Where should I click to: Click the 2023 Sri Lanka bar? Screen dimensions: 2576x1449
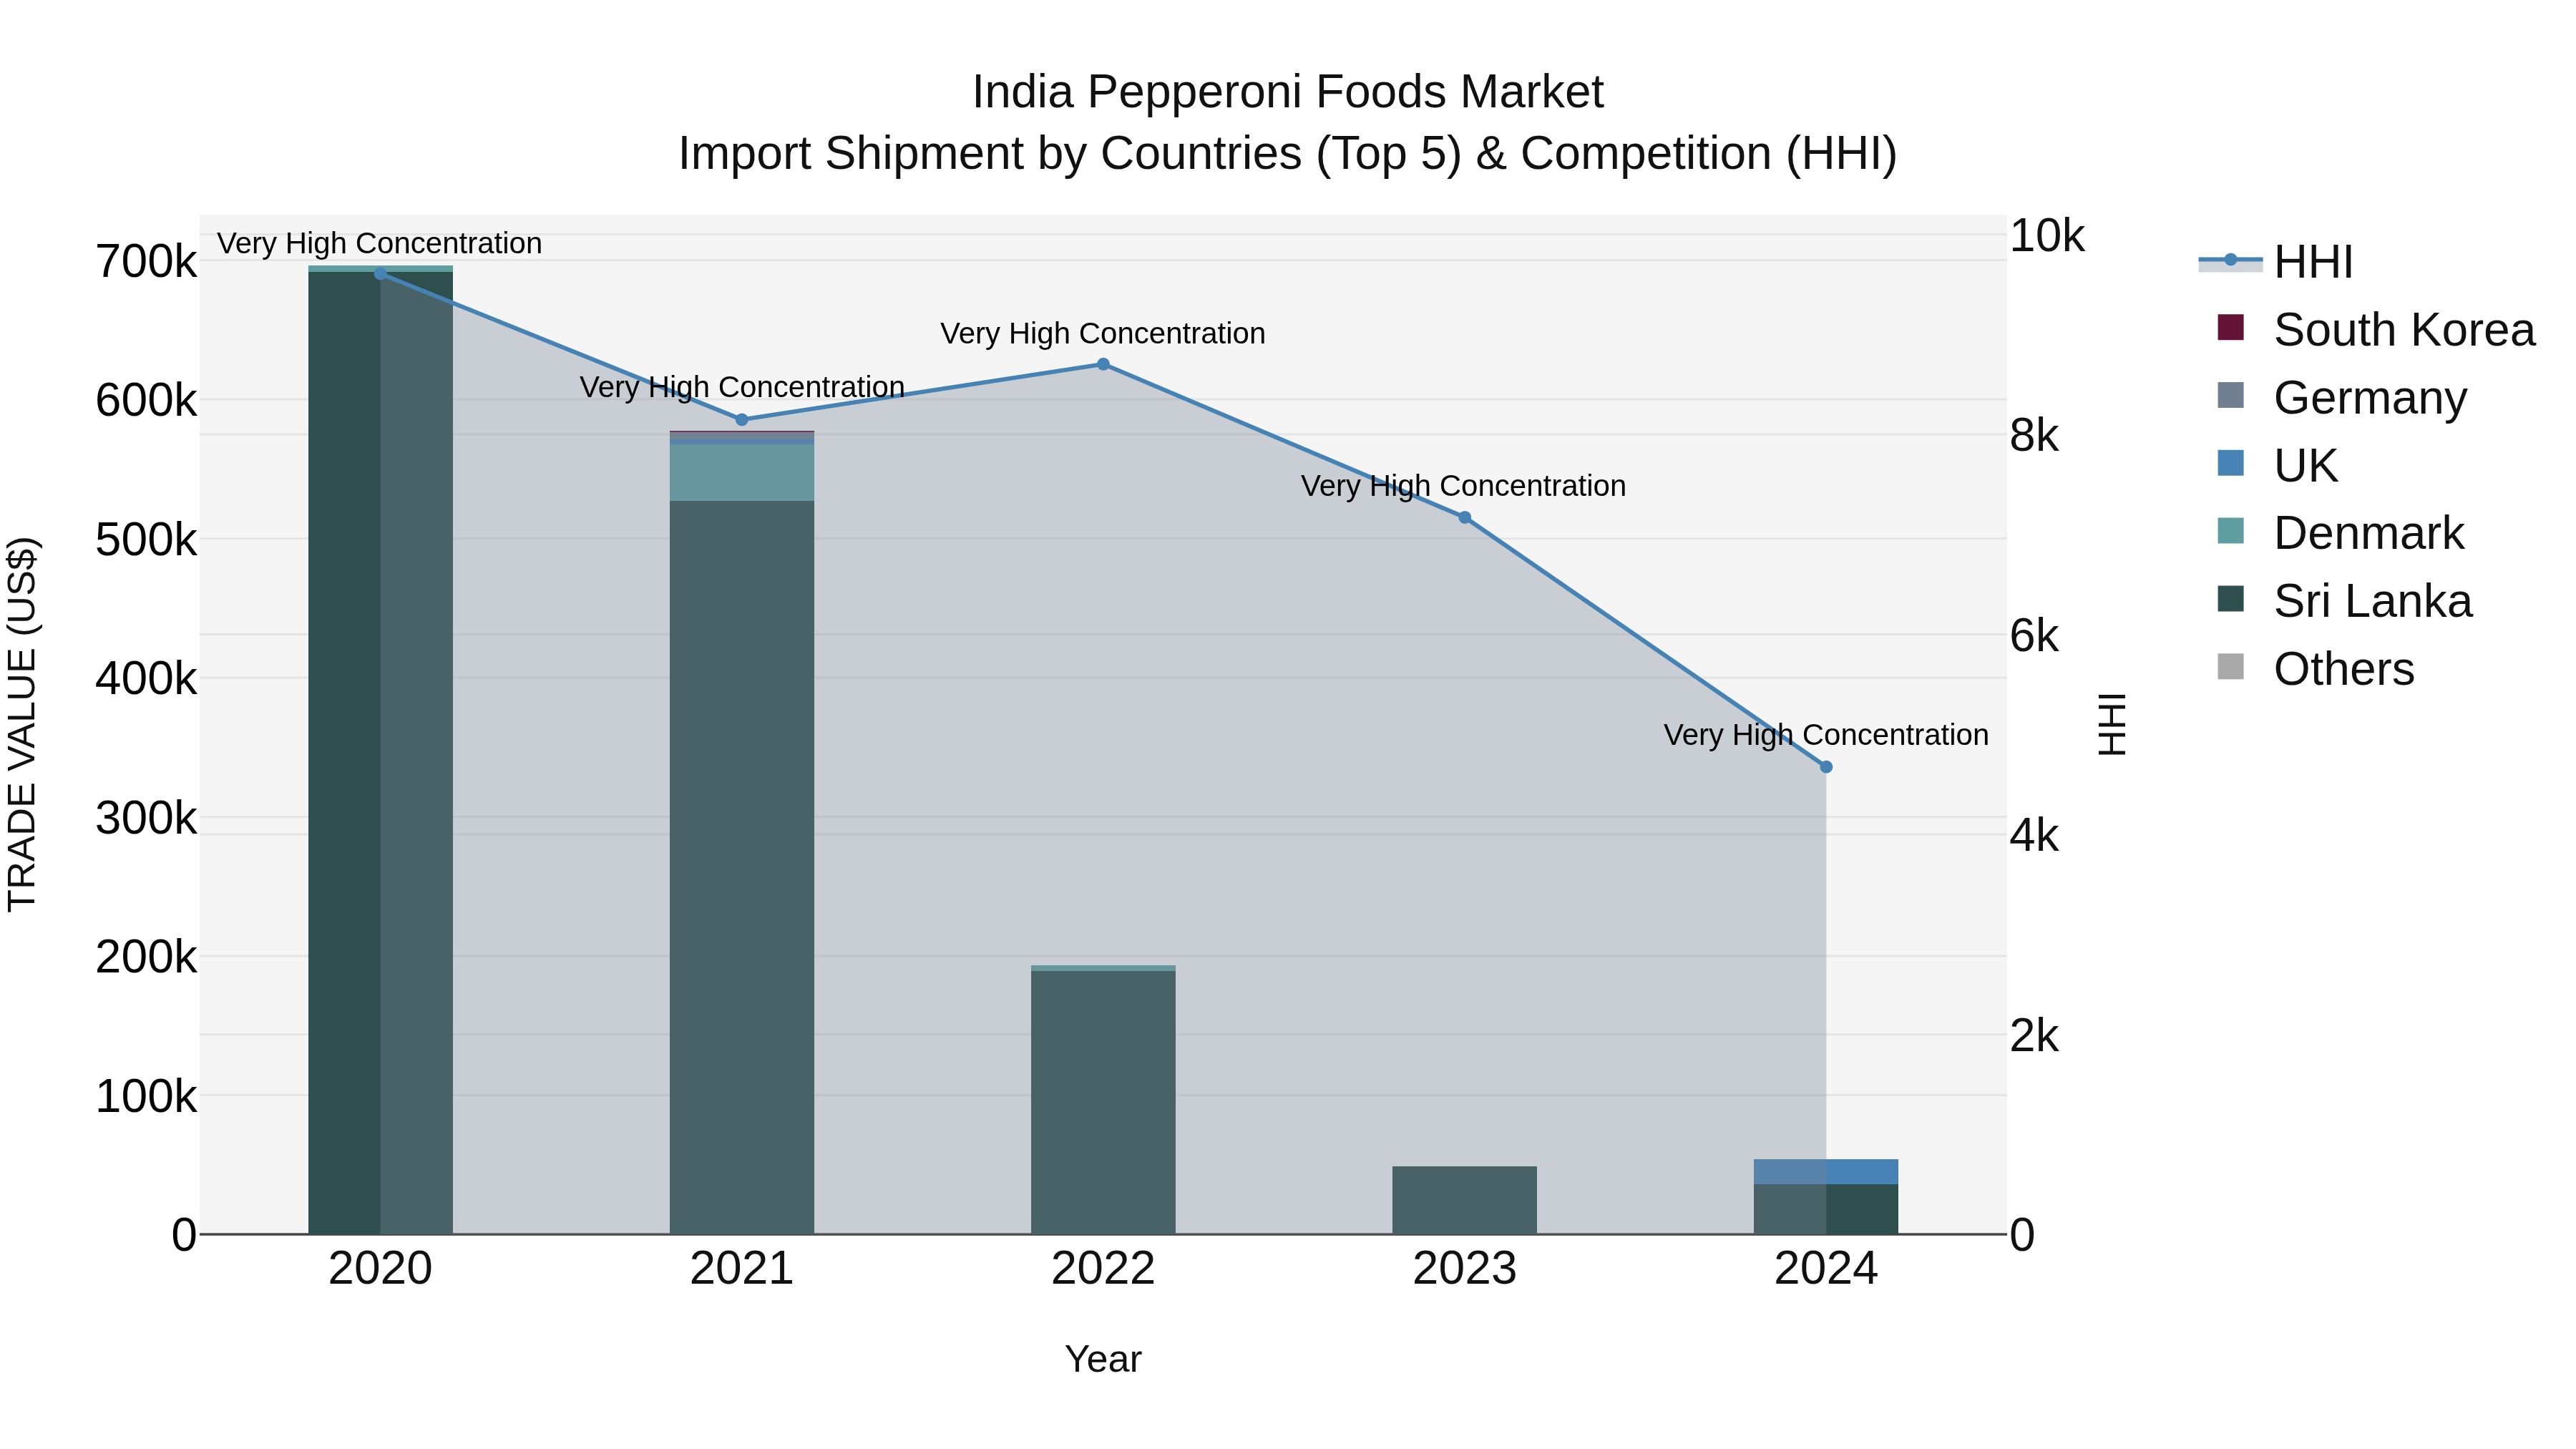click(x=1465, y=1200)
